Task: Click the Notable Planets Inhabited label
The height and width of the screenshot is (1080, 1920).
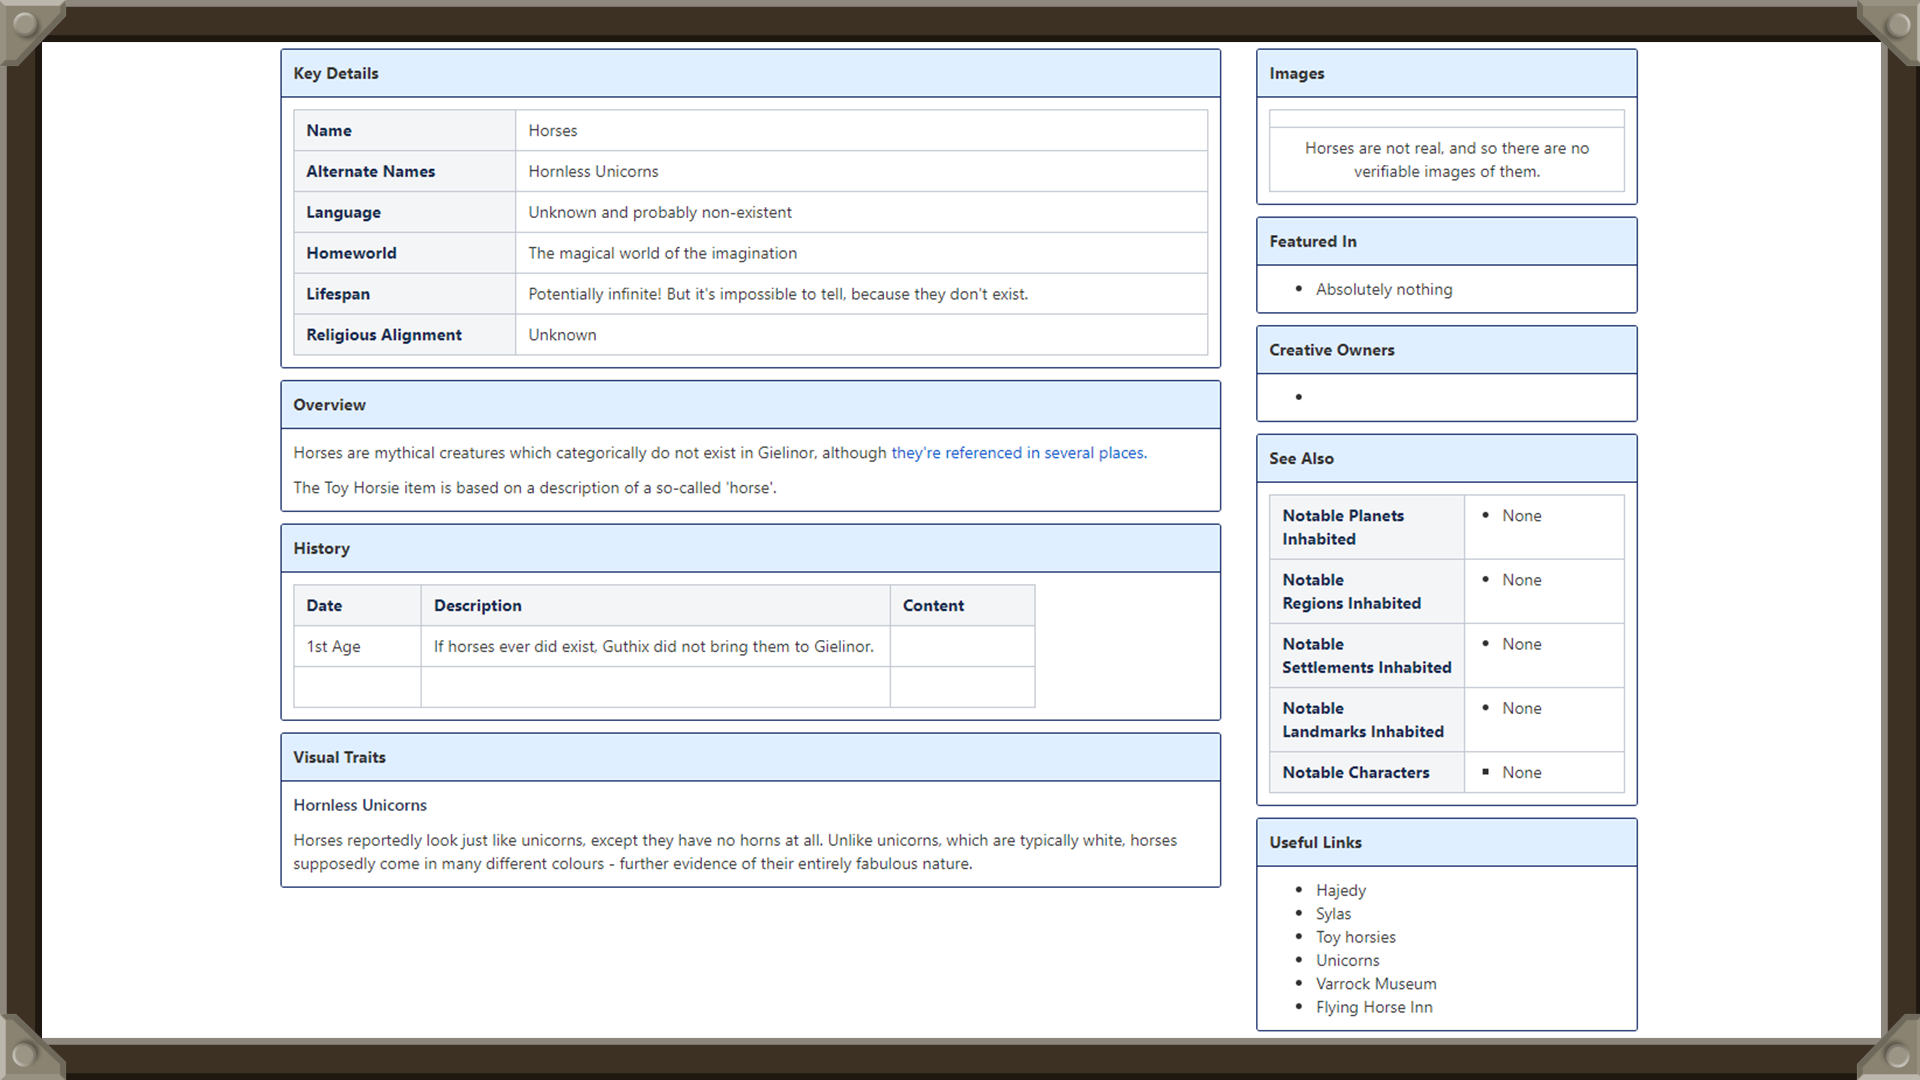Action: point(1343,527)
